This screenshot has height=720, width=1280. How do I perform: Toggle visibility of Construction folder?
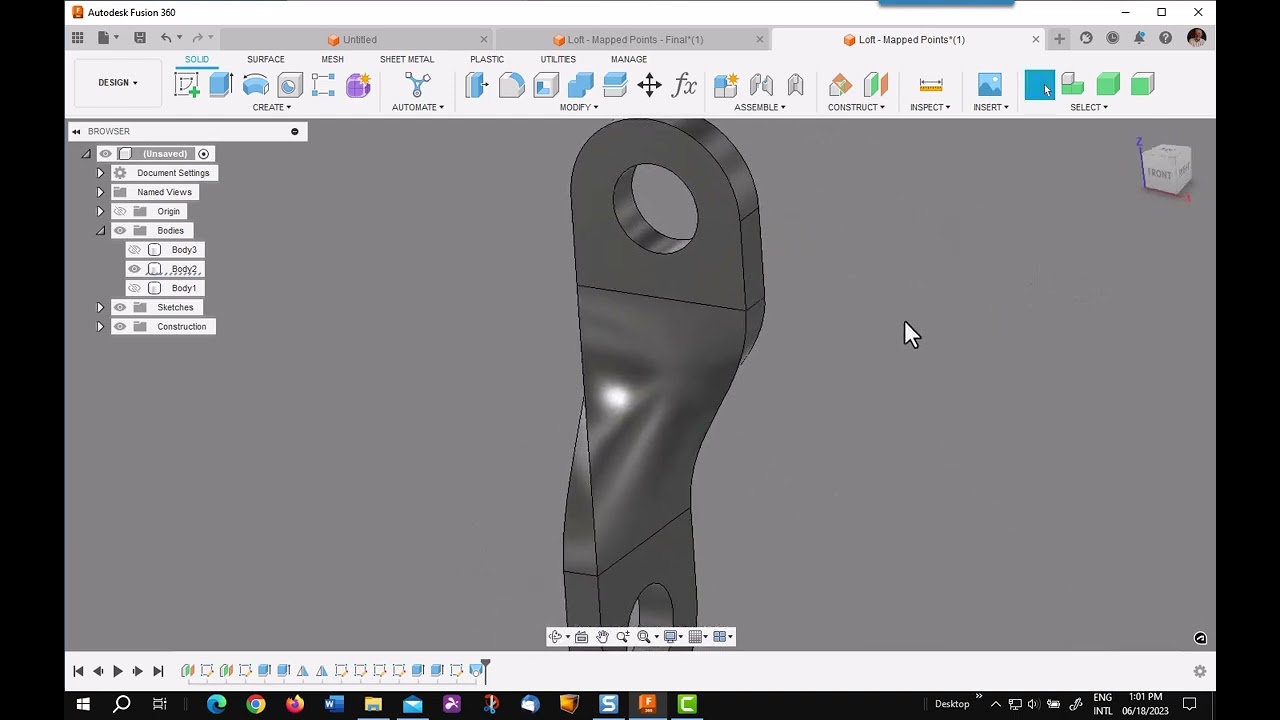pyautogui.click(x=120, y=326)
